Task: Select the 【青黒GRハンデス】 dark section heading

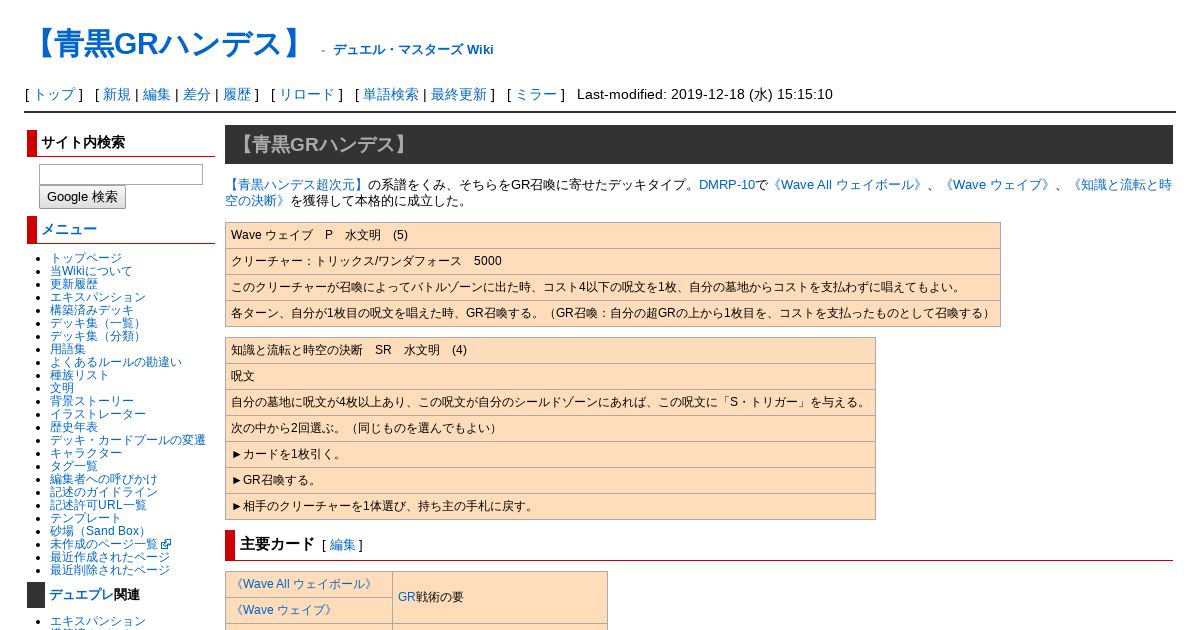Action: 699,144
